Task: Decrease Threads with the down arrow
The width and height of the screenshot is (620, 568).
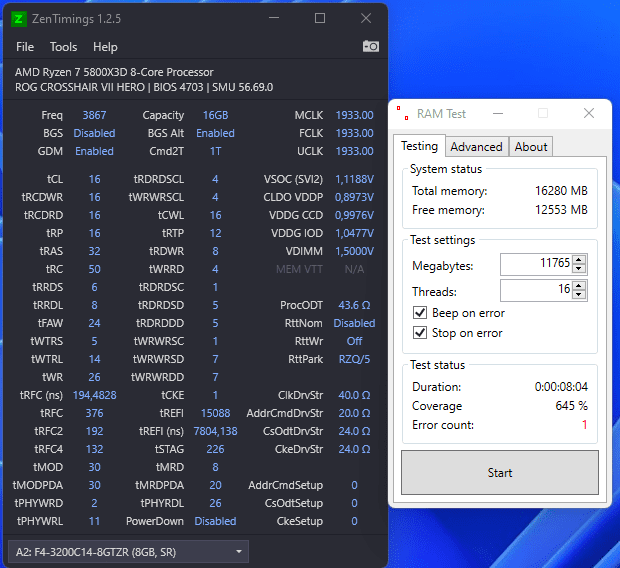Action: [x=579, y=295]
